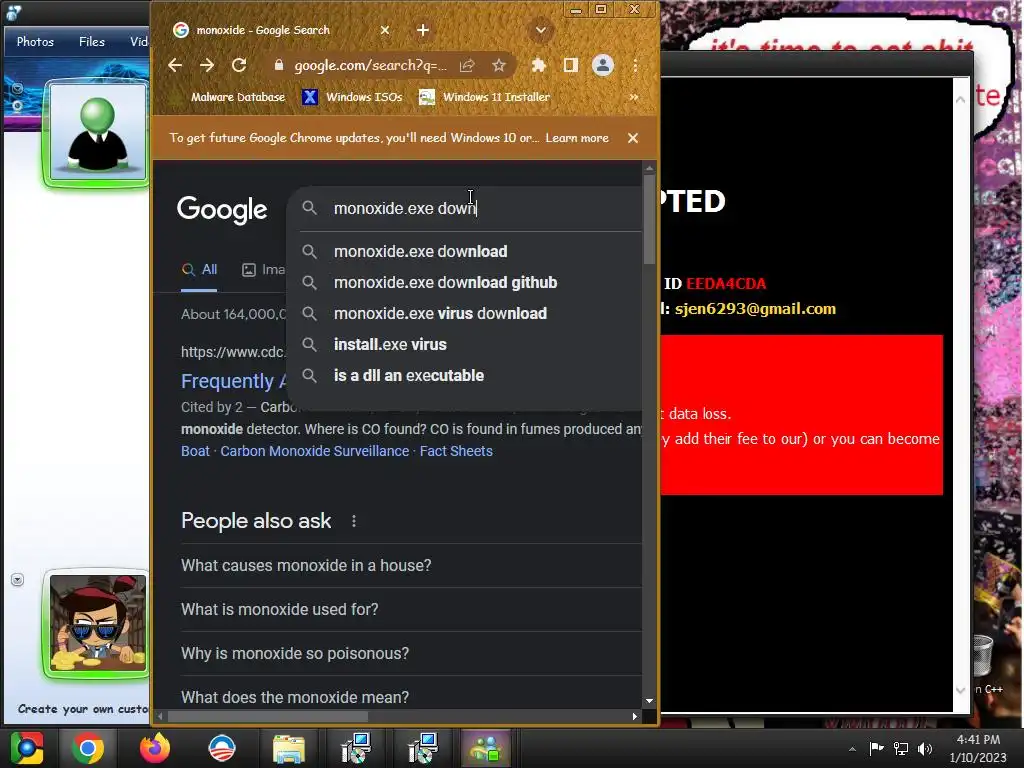Viewport: 1024px width, 768px height.
Task: Reload the Google search page
Action: 239,65
